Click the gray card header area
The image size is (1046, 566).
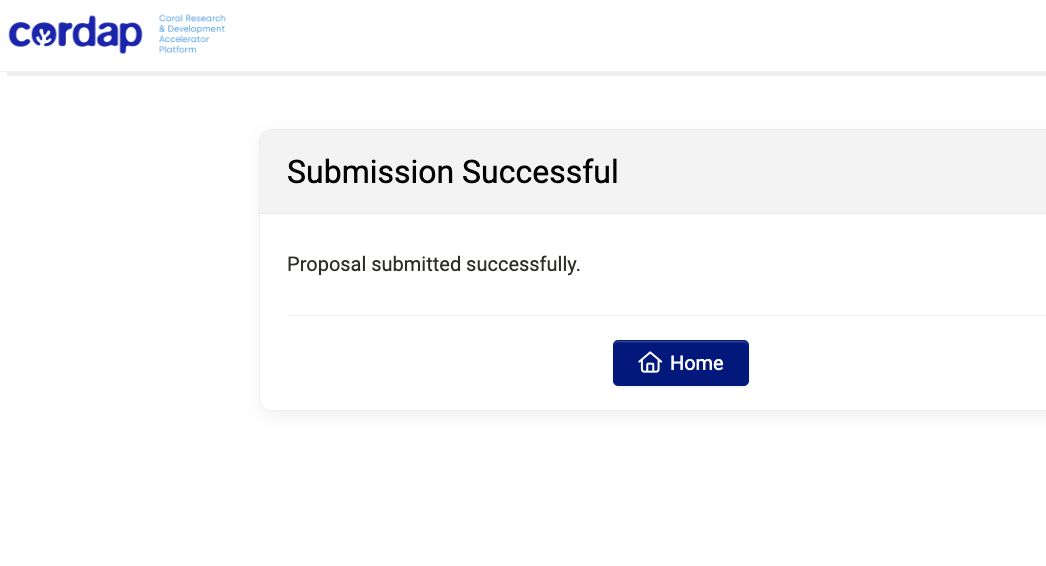[x=653, y=172]
